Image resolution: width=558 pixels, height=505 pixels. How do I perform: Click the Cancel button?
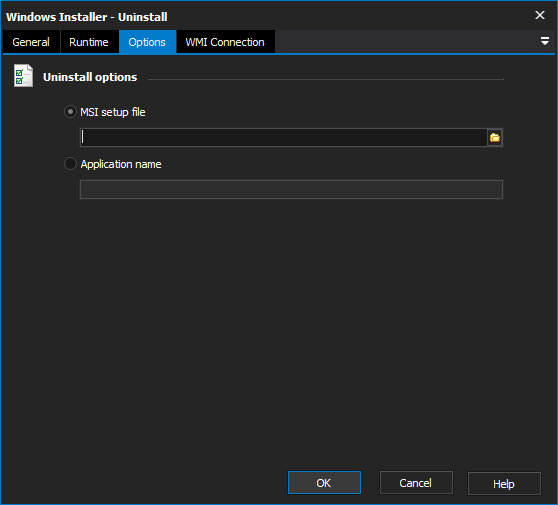[x=416, y=483]
